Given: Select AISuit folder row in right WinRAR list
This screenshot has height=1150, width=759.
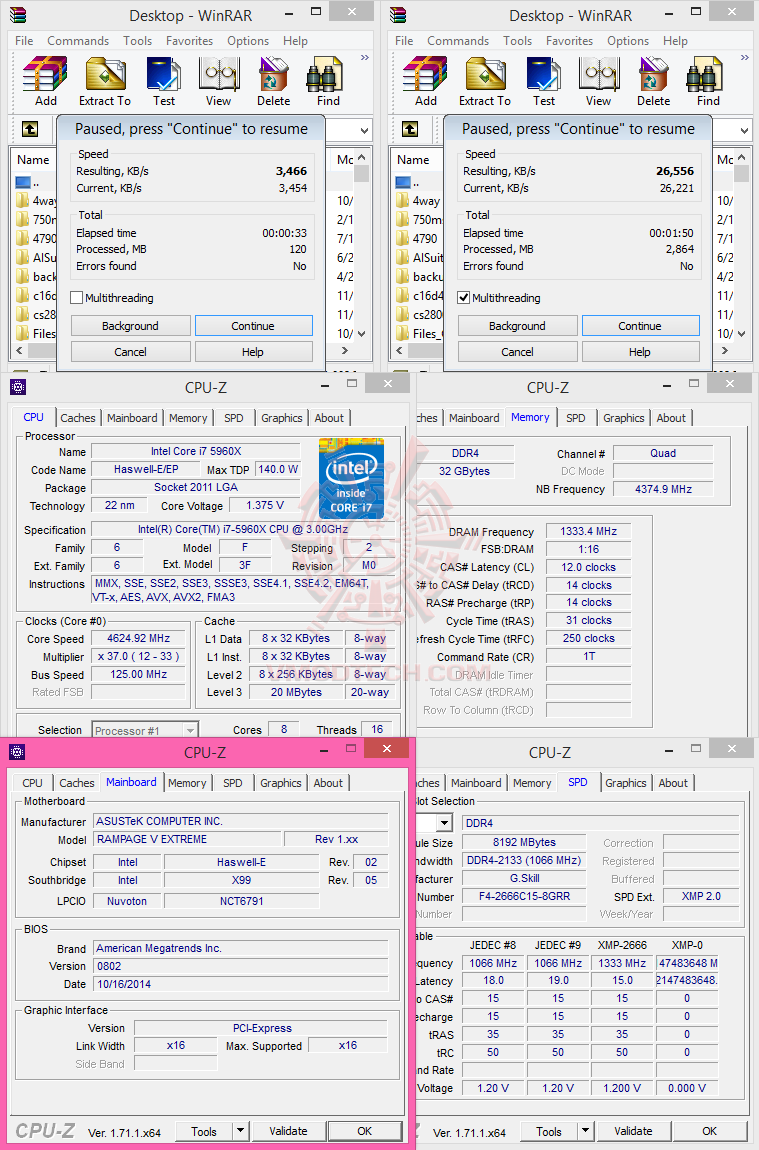Looking at the screenshot, I should tap(419, 257).
